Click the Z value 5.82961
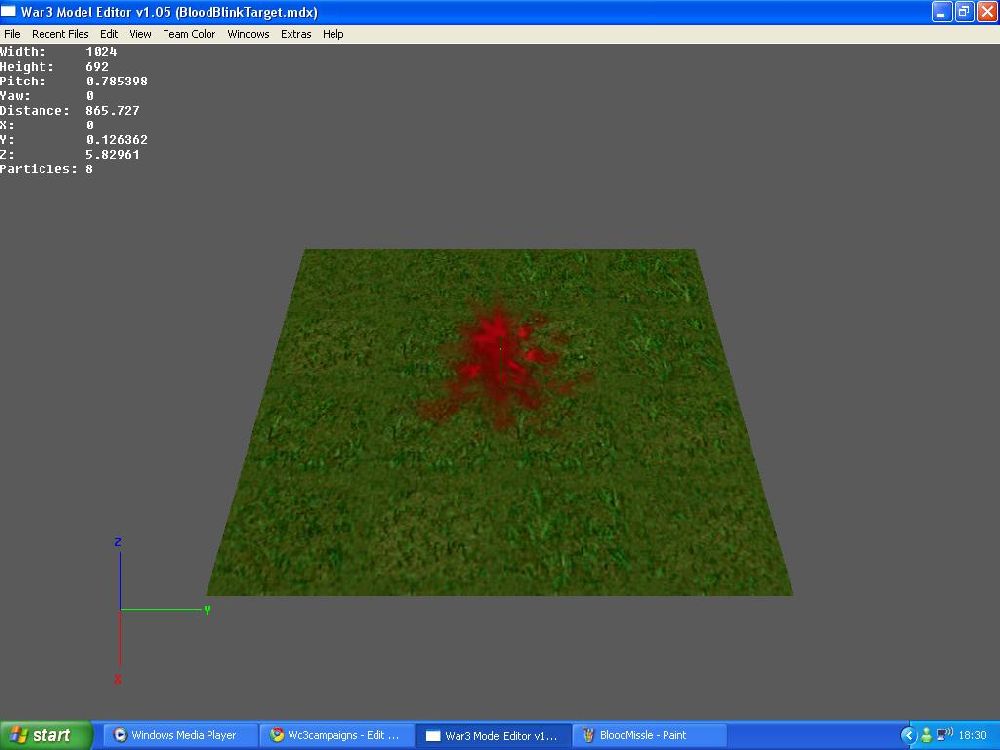 click(112, 154)
